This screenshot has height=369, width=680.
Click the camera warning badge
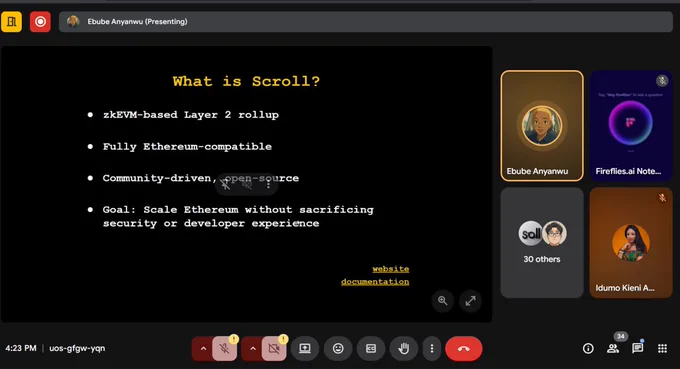(283, 339)
